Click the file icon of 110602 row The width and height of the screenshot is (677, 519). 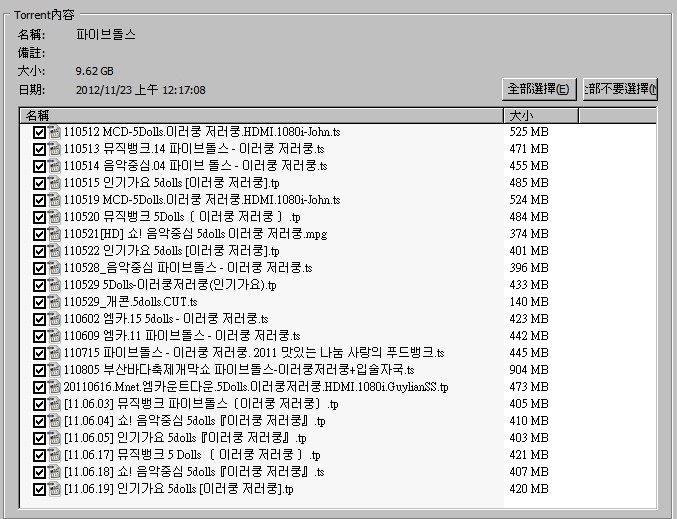coord(54,320)
